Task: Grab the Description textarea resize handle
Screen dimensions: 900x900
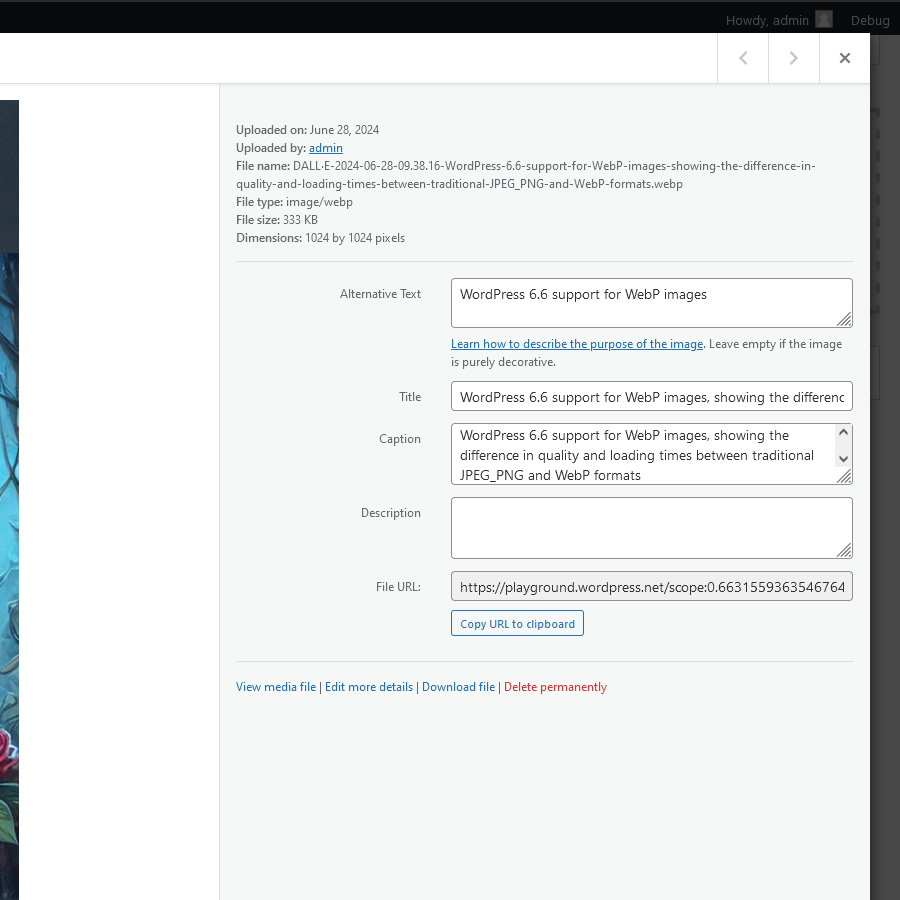Action: click(844, 550)
